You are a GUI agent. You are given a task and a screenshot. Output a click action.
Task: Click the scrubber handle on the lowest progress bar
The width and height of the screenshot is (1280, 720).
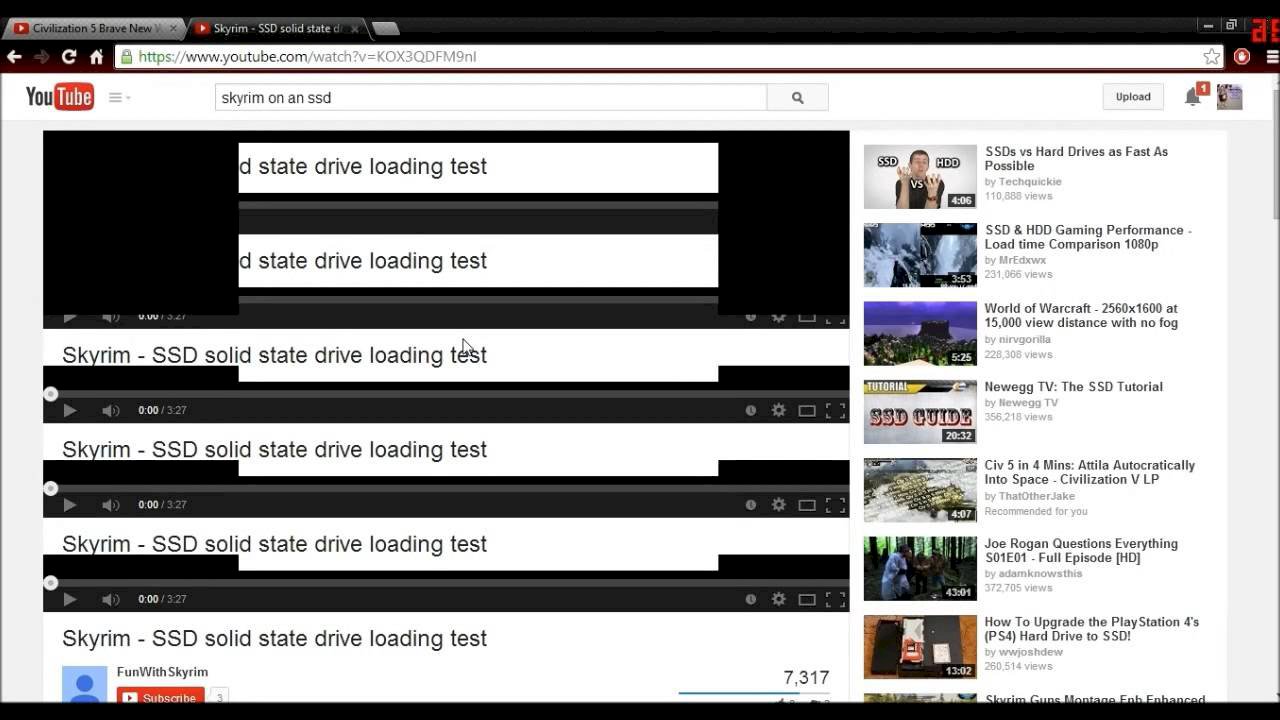click(x=51, y=583)
